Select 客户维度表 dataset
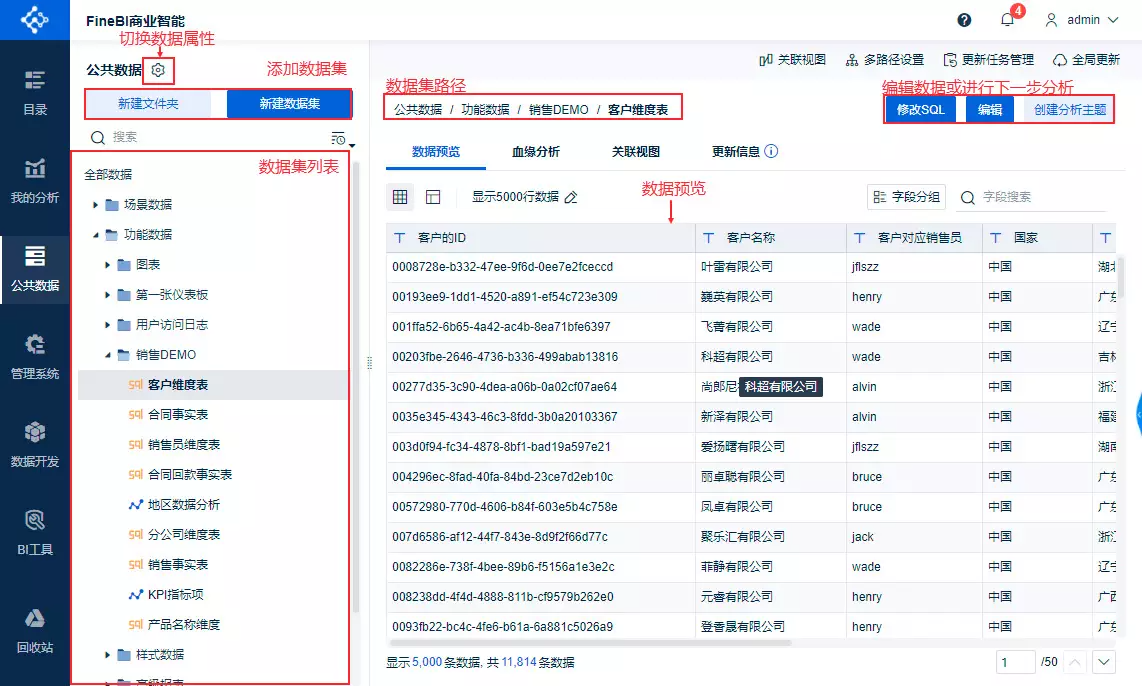 (213, 385)
